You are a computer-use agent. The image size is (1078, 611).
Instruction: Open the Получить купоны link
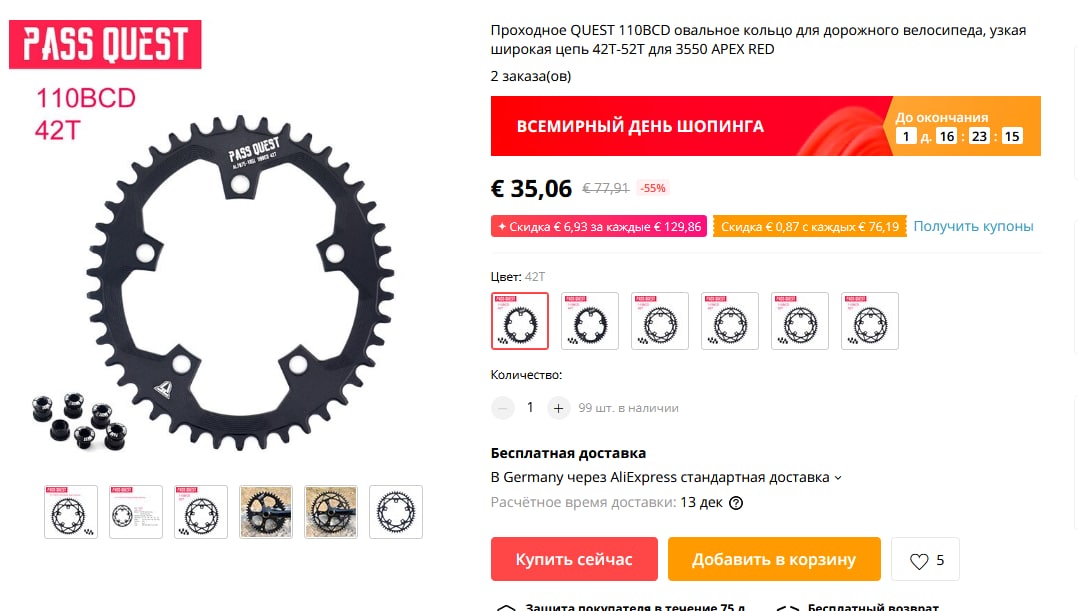coord(974,226)
